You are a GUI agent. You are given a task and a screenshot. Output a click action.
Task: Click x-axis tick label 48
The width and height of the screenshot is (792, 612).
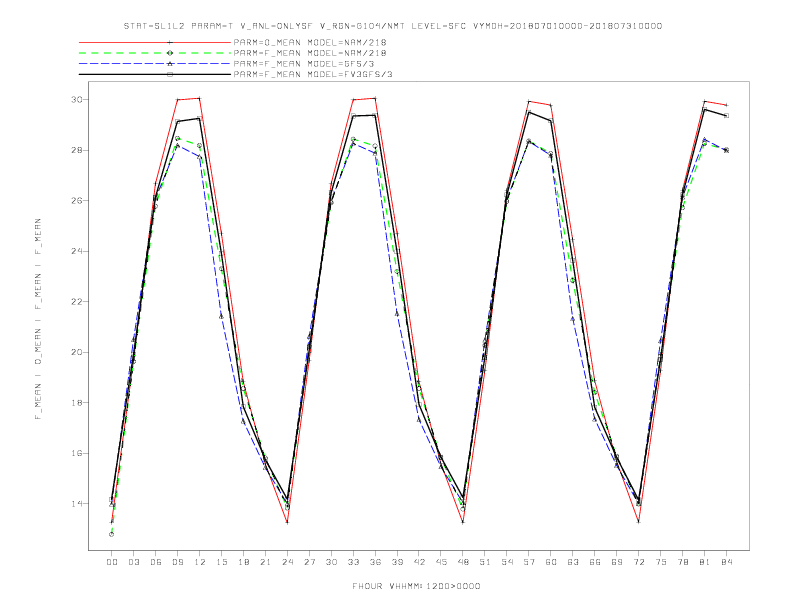pyautogui.click(x=463, y=562)
